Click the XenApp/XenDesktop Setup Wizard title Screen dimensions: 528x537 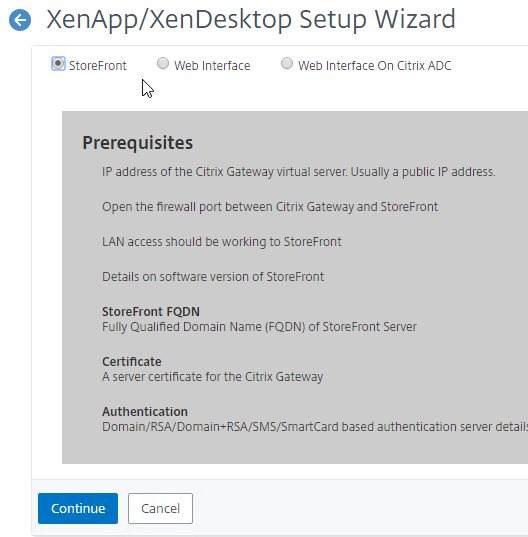[x=251, y=20]
